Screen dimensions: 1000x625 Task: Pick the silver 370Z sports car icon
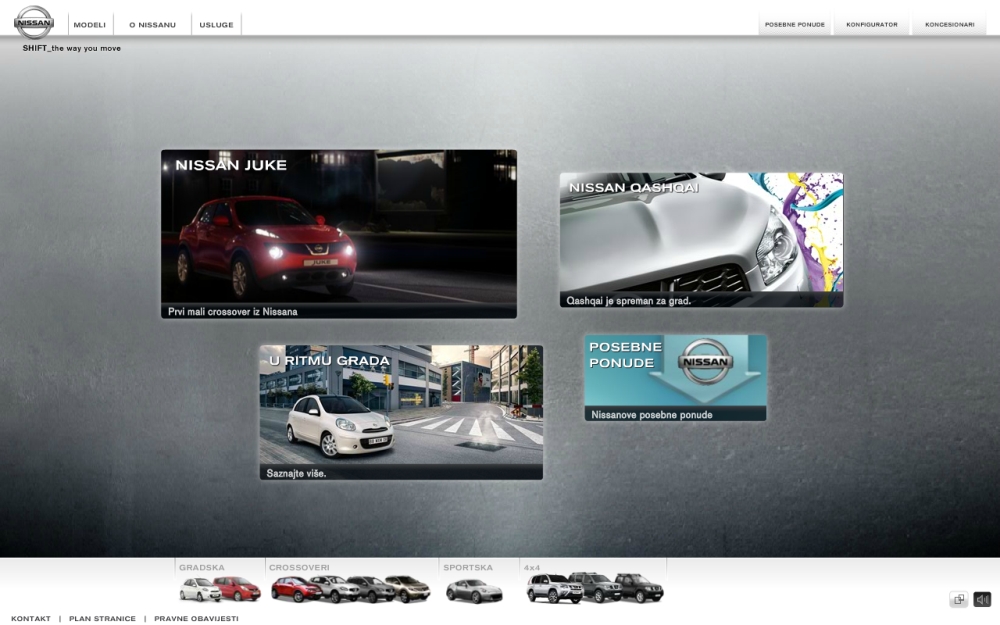click(474, 591)
